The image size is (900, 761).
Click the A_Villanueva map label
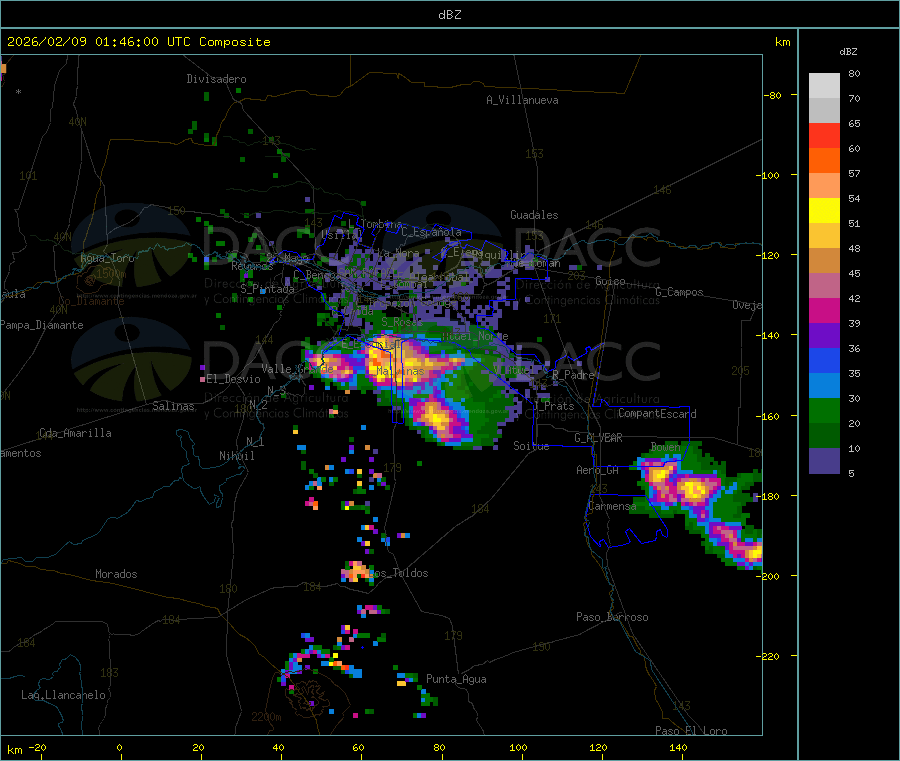click(x=522, y=100)
